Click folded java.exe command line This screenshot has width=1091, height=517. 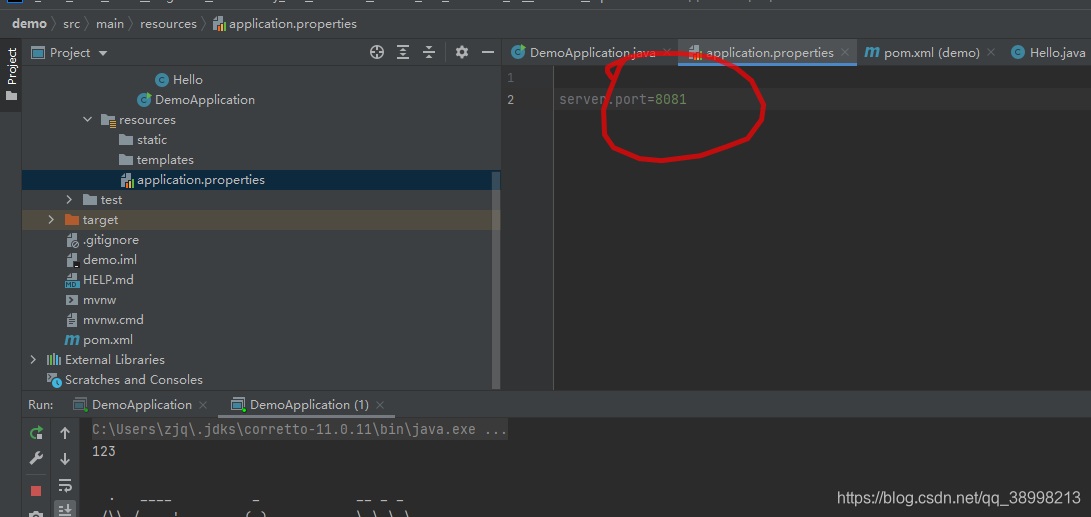click(299, 430)
